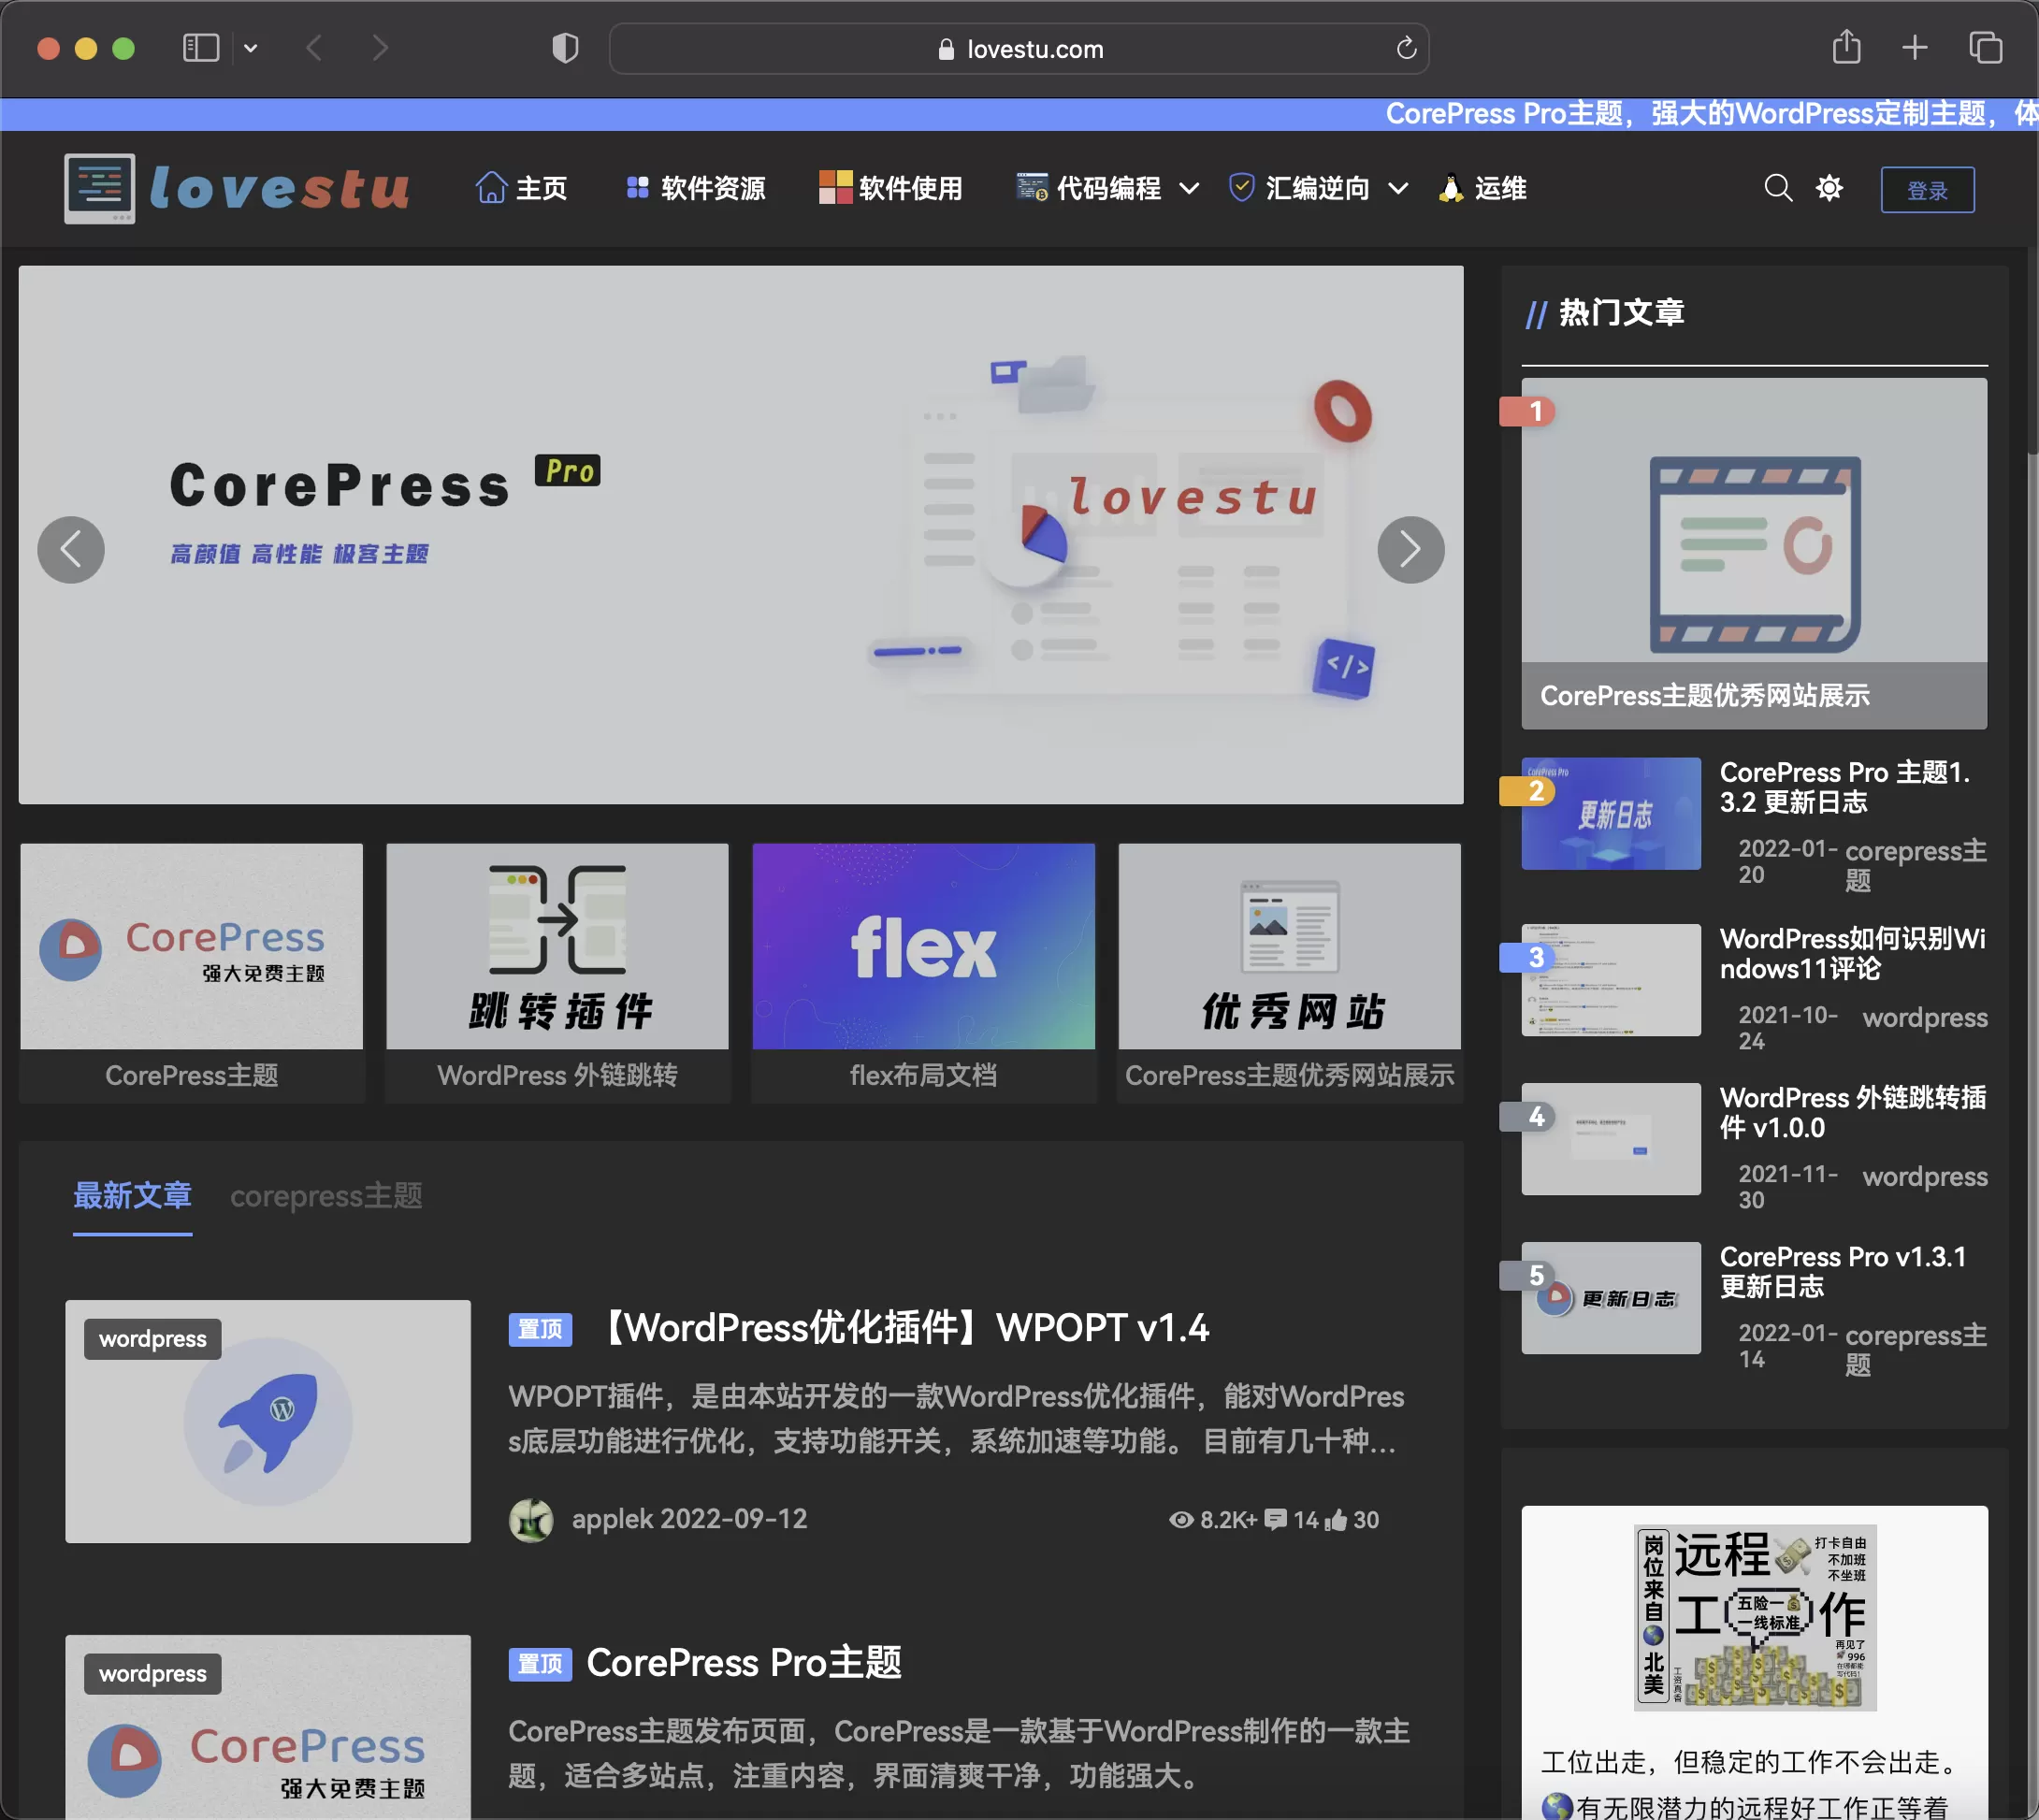The image size is (2039, 1820).
Task: Click the CorePress Pro主题 article thumbnail
Action: [x=268, y=1728]
